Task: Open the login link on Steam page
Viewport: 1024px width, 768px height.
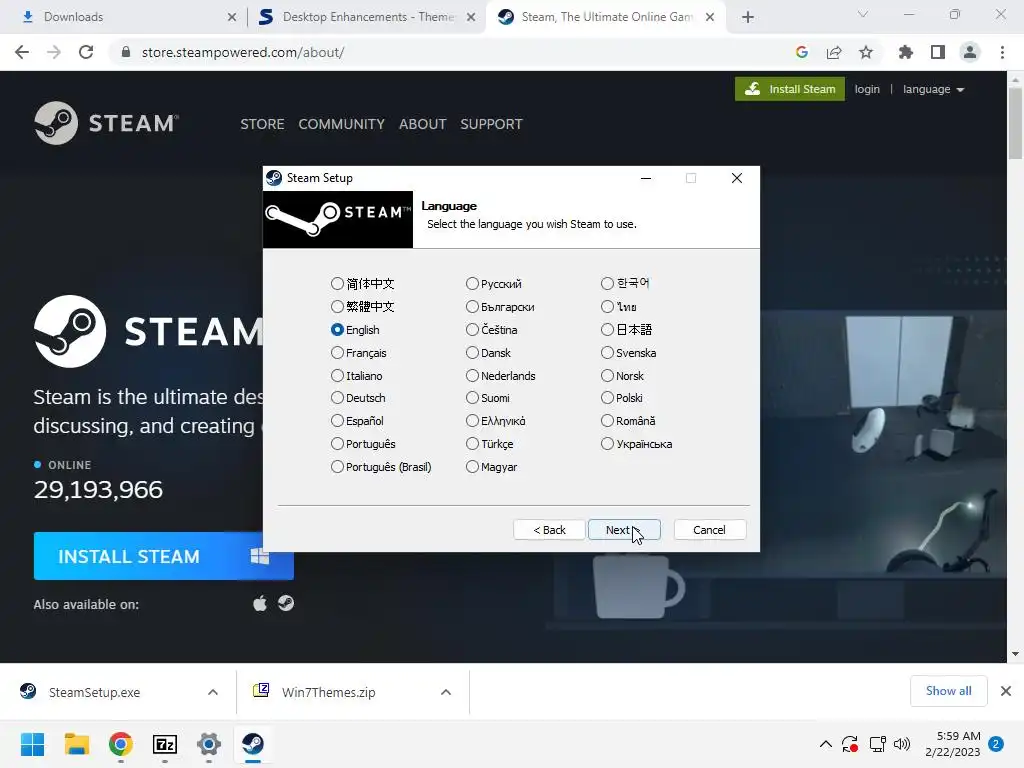Action: pyautogui.click(x=867, y=89)
